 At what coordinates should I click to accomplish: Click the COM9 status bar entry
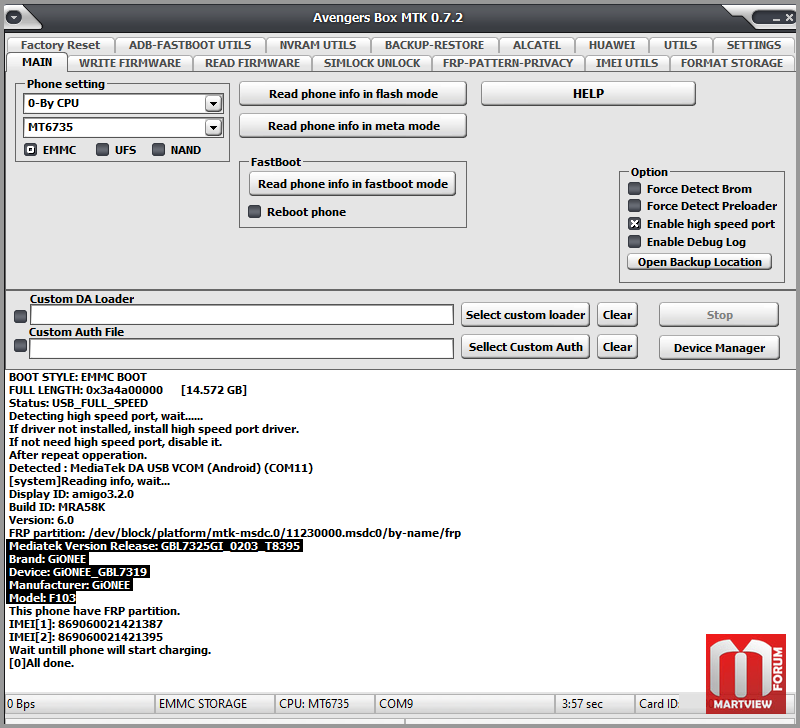pyautogui.click(x=464, y=704)
